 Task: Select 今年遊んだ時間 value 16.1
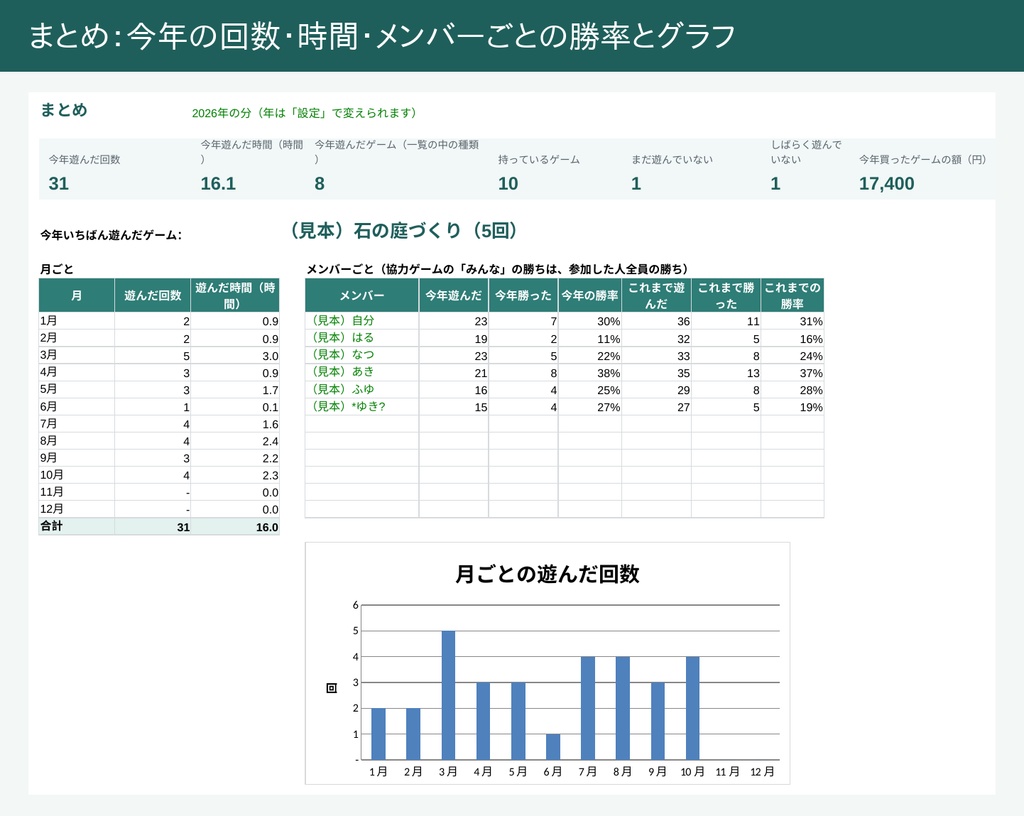218,183
